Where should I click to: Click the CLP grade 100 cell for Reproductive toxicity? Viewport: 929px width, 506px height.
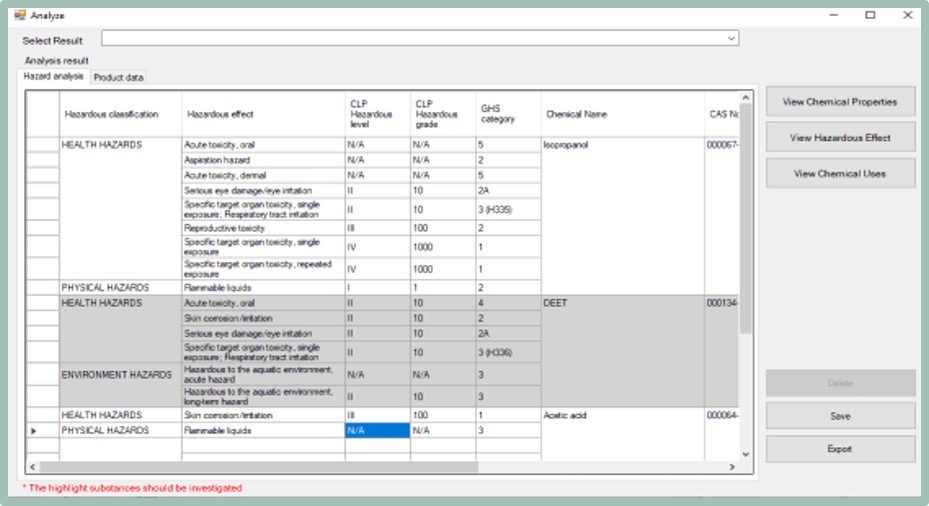pyautogui.click(x=443, y=228)
